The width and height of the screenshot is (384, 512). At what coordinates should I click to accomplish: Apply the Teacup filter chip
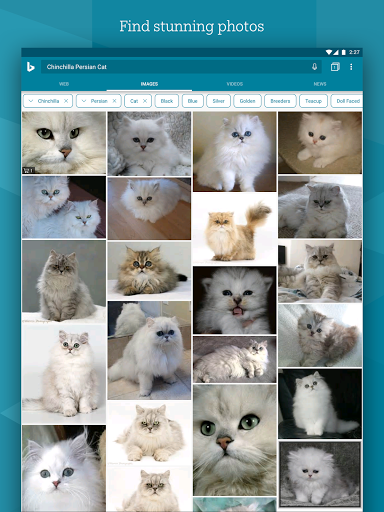[313, 101]
